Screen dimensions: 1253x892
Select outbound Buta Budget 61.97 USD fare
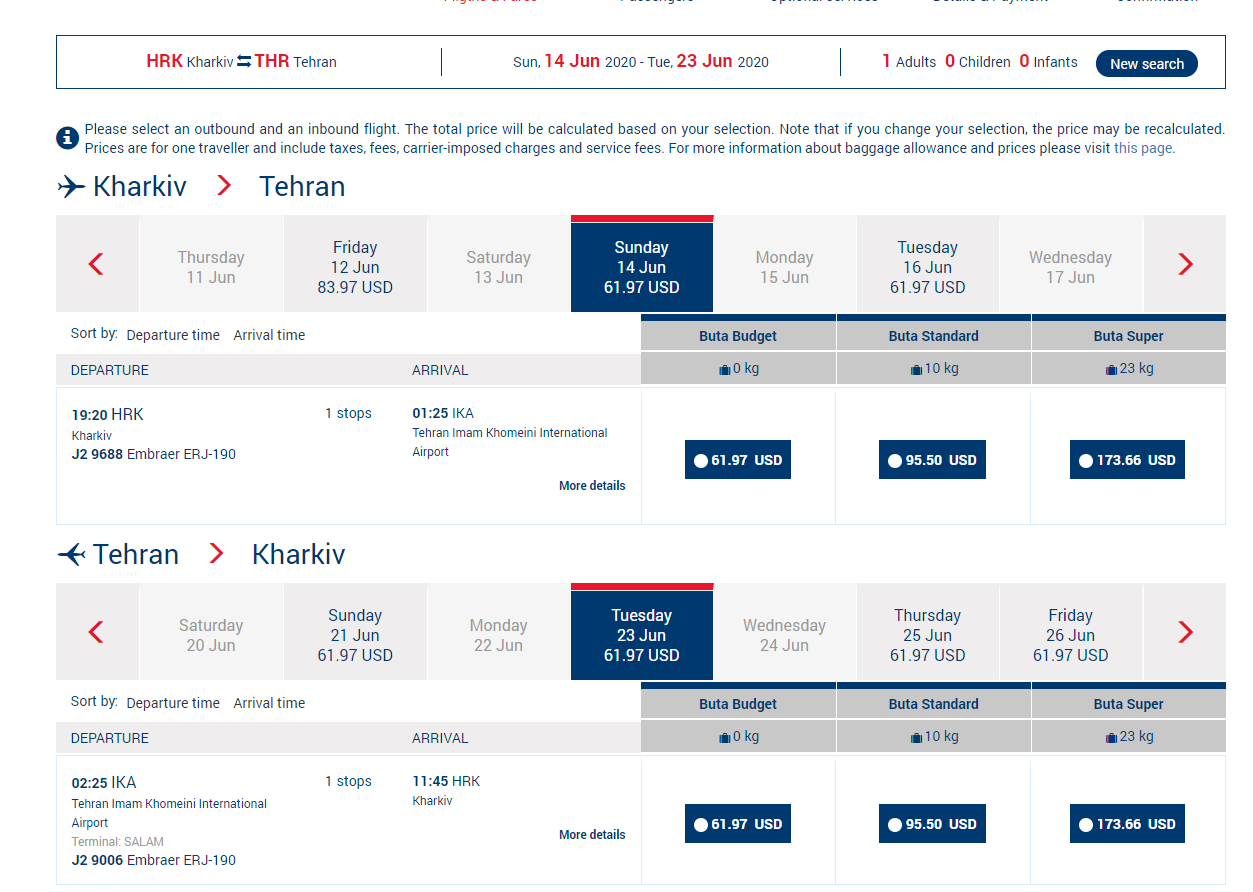pyautogui.click(x=738, y=460)
